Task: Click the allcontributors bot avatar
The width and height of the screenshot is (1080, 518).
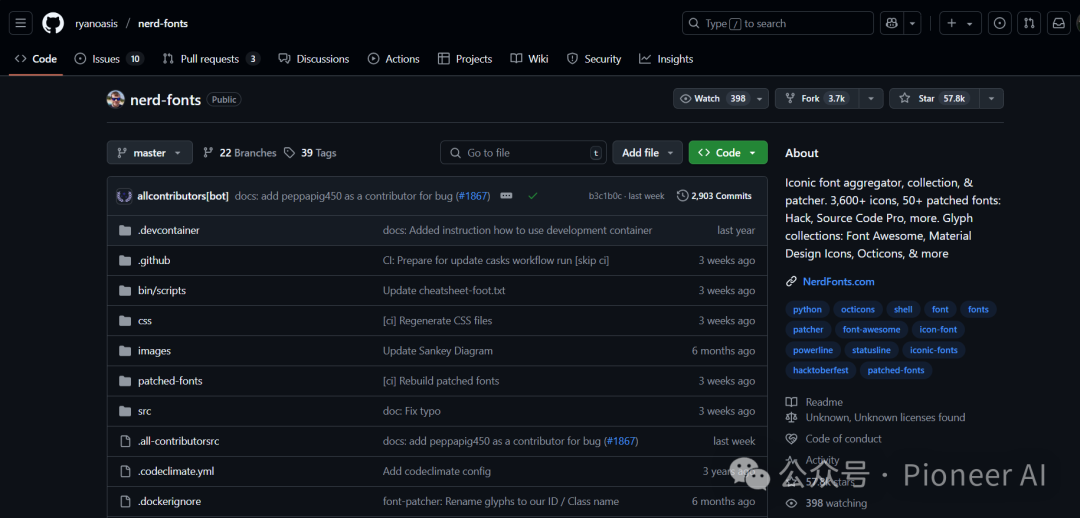Action: [x=125, y=196]
